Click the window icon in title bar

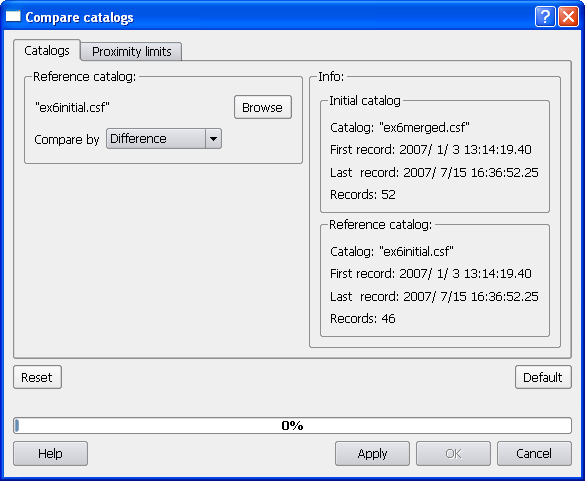(x=13, y=16)
